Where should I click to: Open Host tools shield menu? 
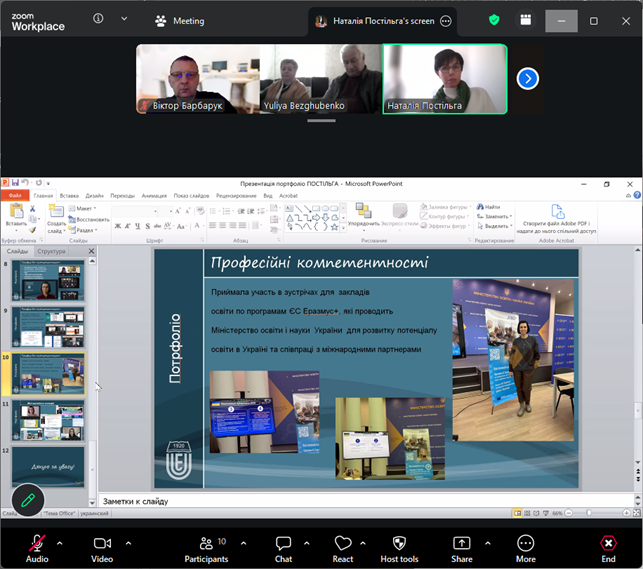click(399, 549)
